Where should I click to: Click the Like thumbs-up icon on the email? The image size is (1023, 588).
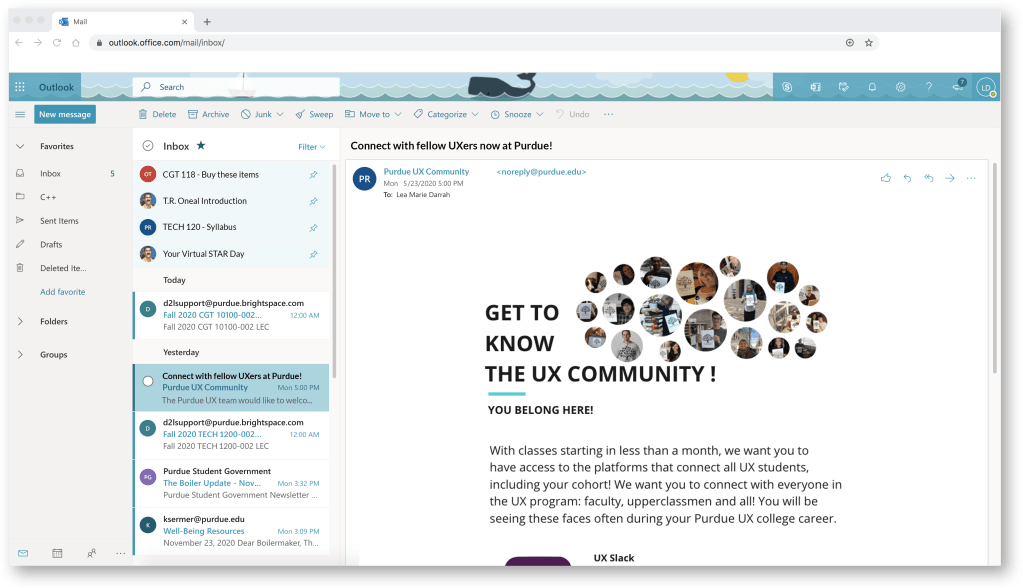pyautogui.click(x=885, y=178)
